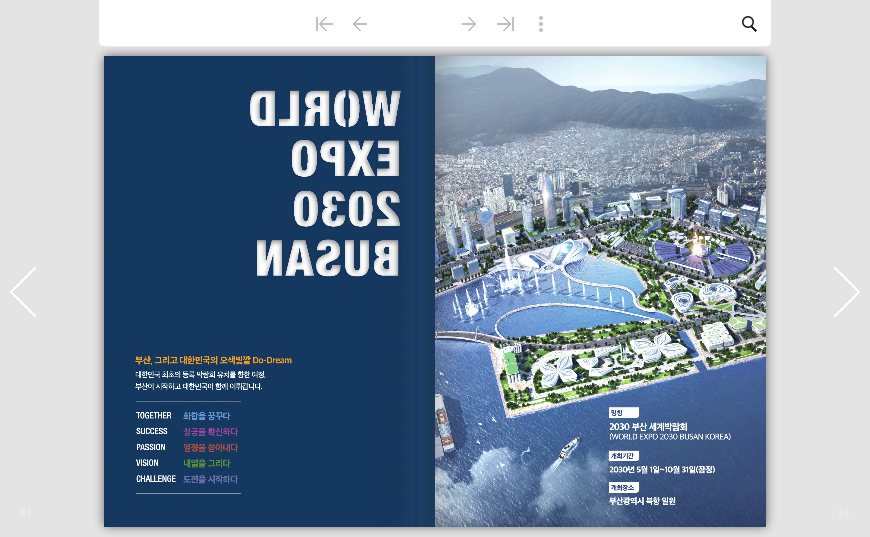This screenshot has width=870, height=537.
Task: Go to previous page arrow in toolbar
Action: 360,24
